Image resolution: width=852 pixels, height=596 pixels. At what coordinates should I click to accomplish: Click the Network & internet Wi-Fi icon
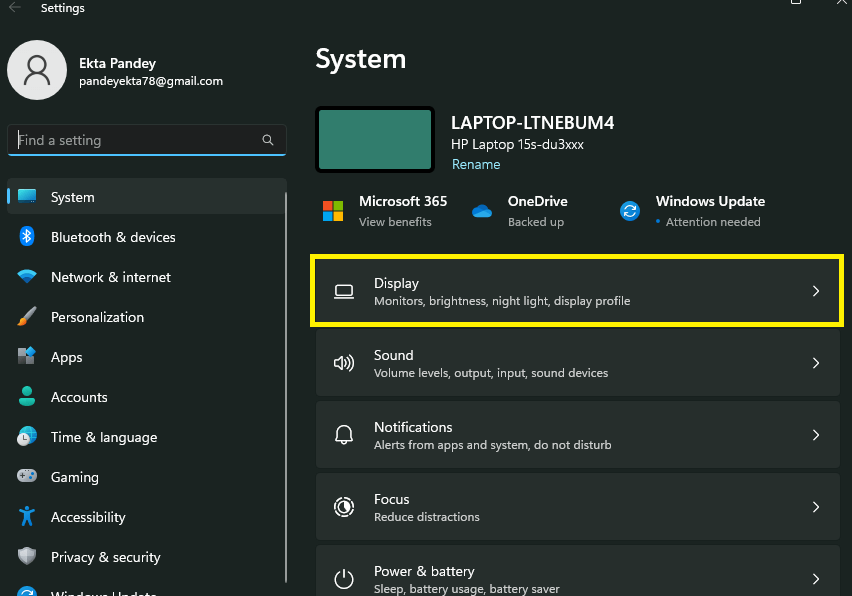pos(28,277)
